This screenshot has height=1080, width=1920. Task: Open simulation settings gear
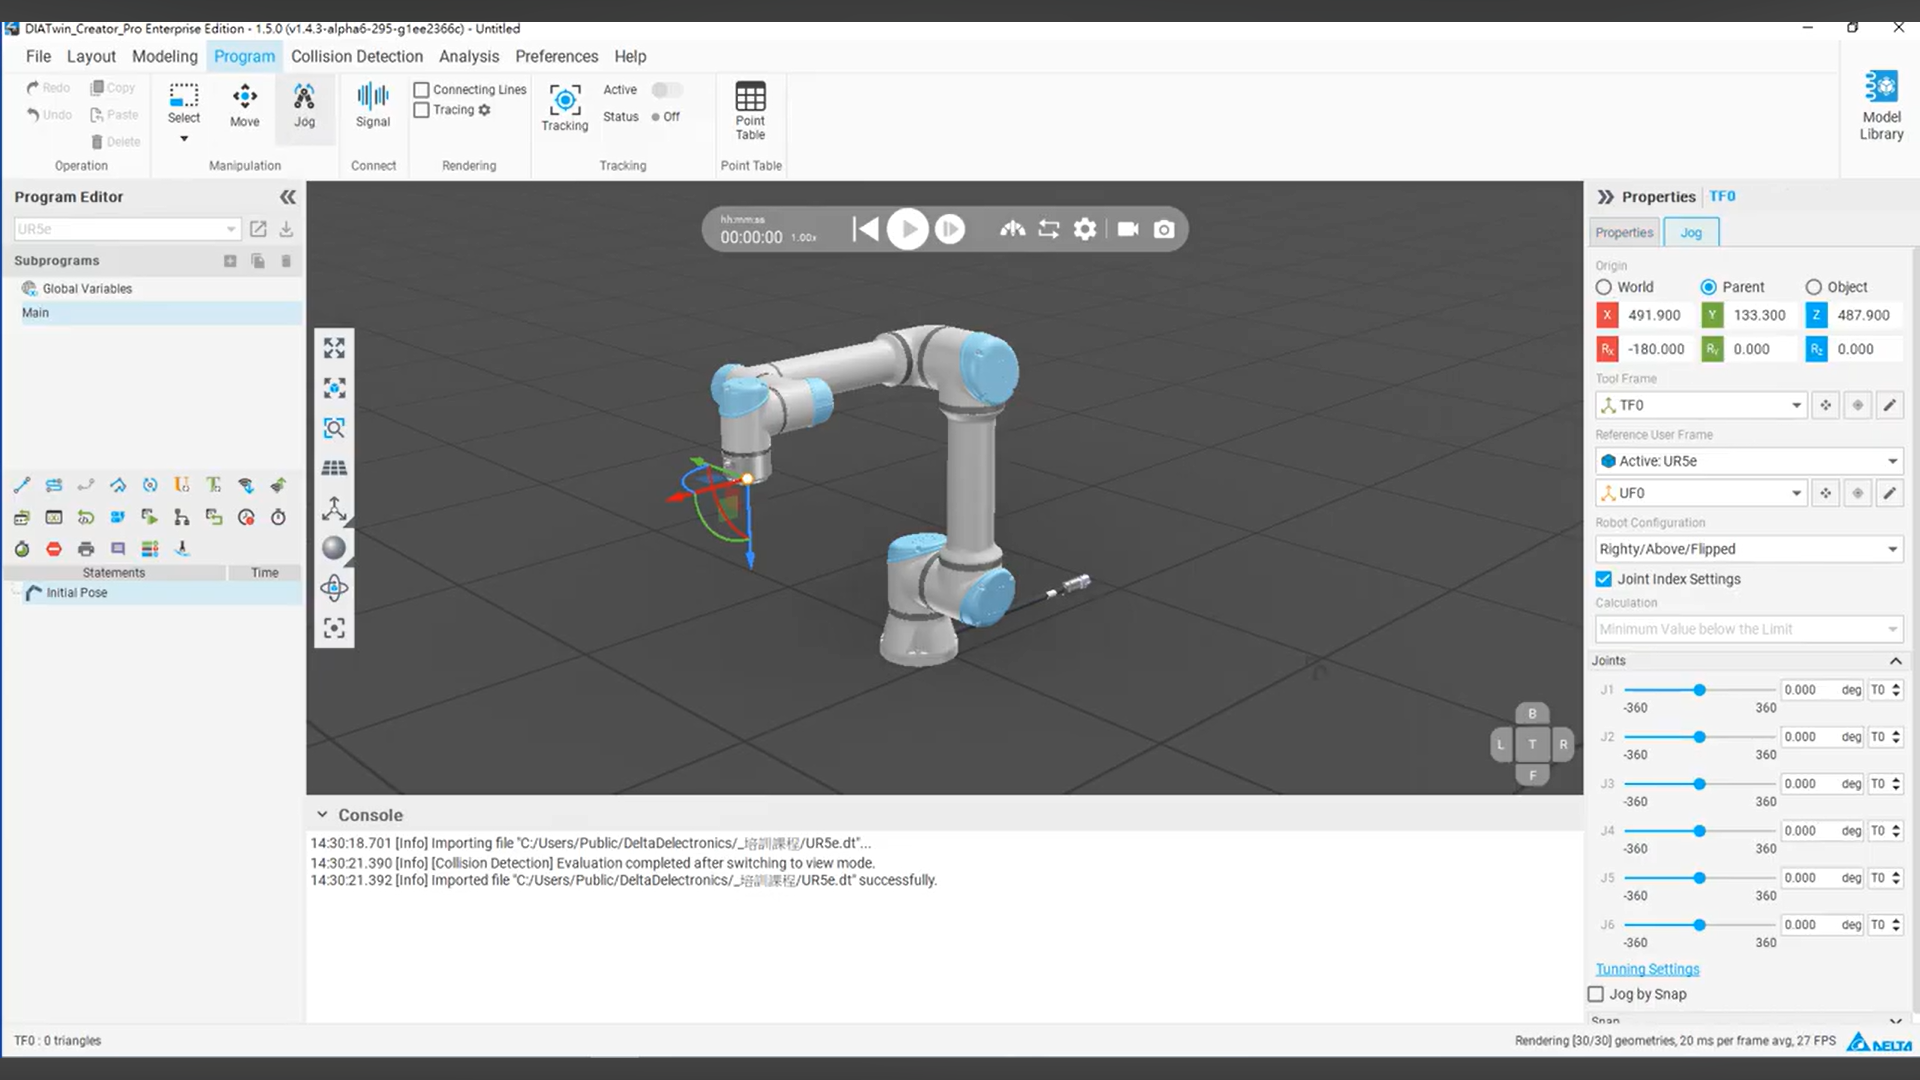(x=1085, y=229)
